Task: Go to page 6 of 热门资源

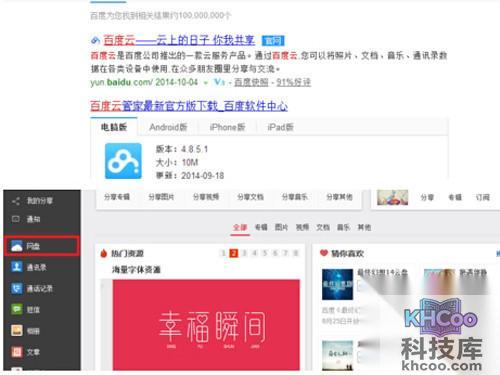Action: pyautogui.click(x=275, y=253)
